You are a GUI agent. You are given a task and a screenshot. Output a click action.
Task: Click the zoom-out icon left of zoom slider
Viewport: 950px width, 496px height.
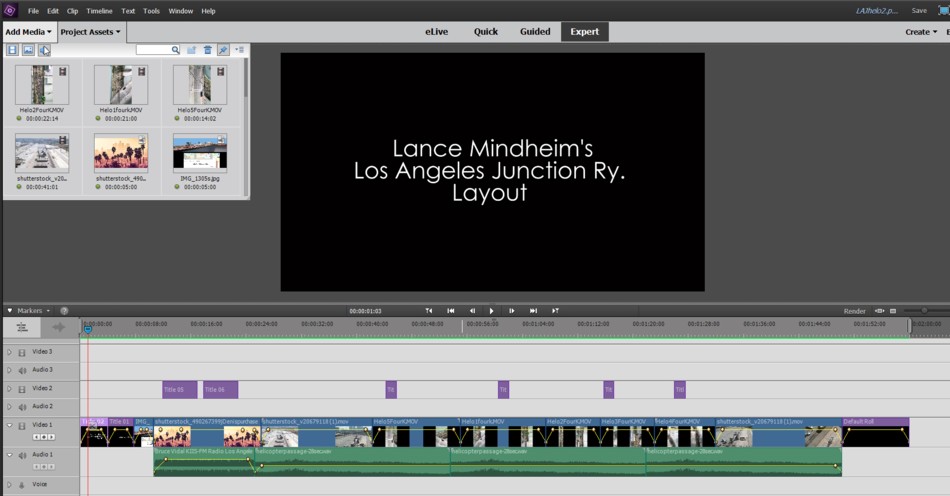click(892, 311)
